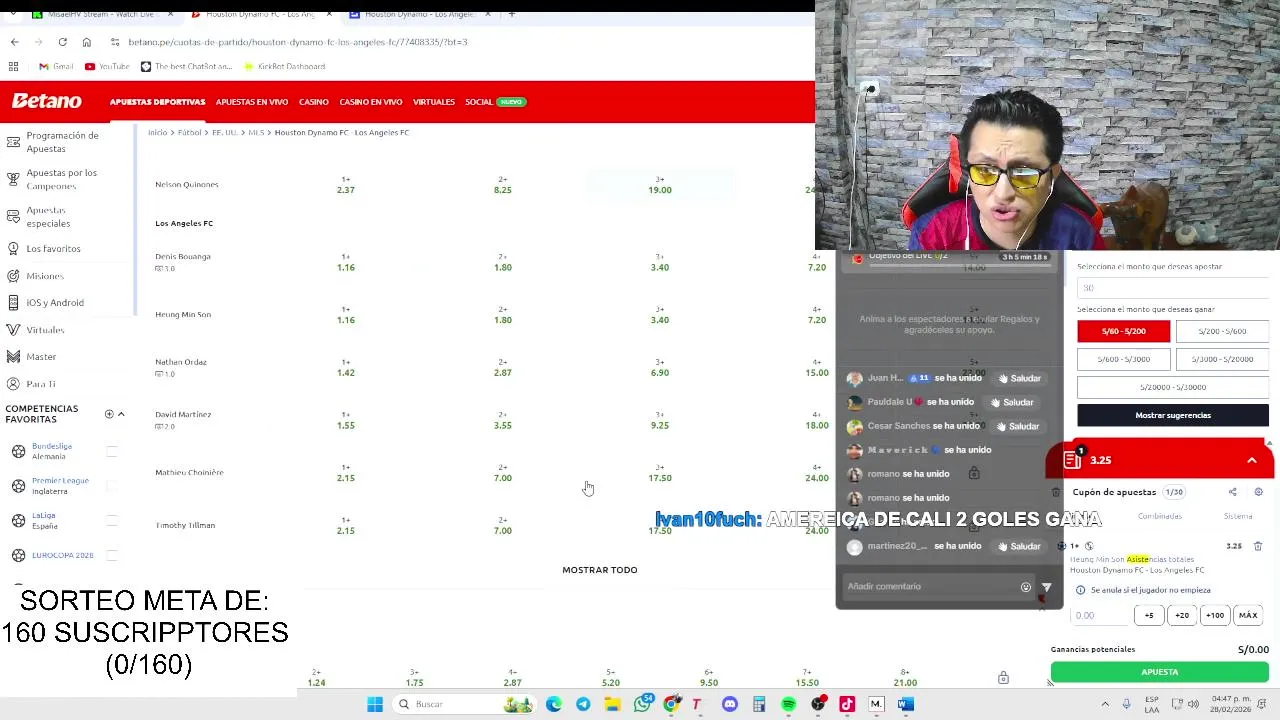Open browser home page icon
Viewport: 1280px width, 720px height.
(86, 42)
